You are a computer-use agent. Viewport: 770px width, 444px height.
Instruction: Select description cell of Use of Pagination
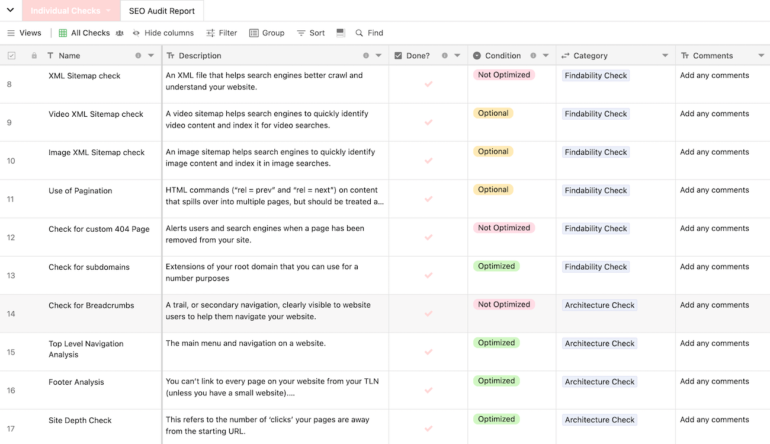[275, 196]
